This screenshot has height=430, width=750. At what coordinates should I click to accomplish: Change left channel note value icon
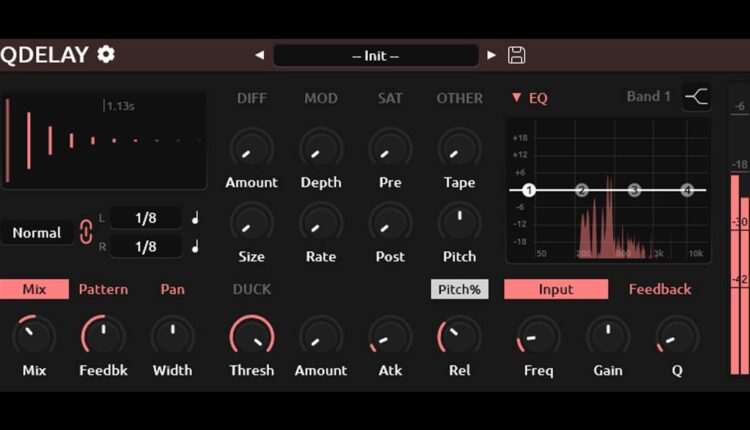pyautogui.click(x=195, y=218)
